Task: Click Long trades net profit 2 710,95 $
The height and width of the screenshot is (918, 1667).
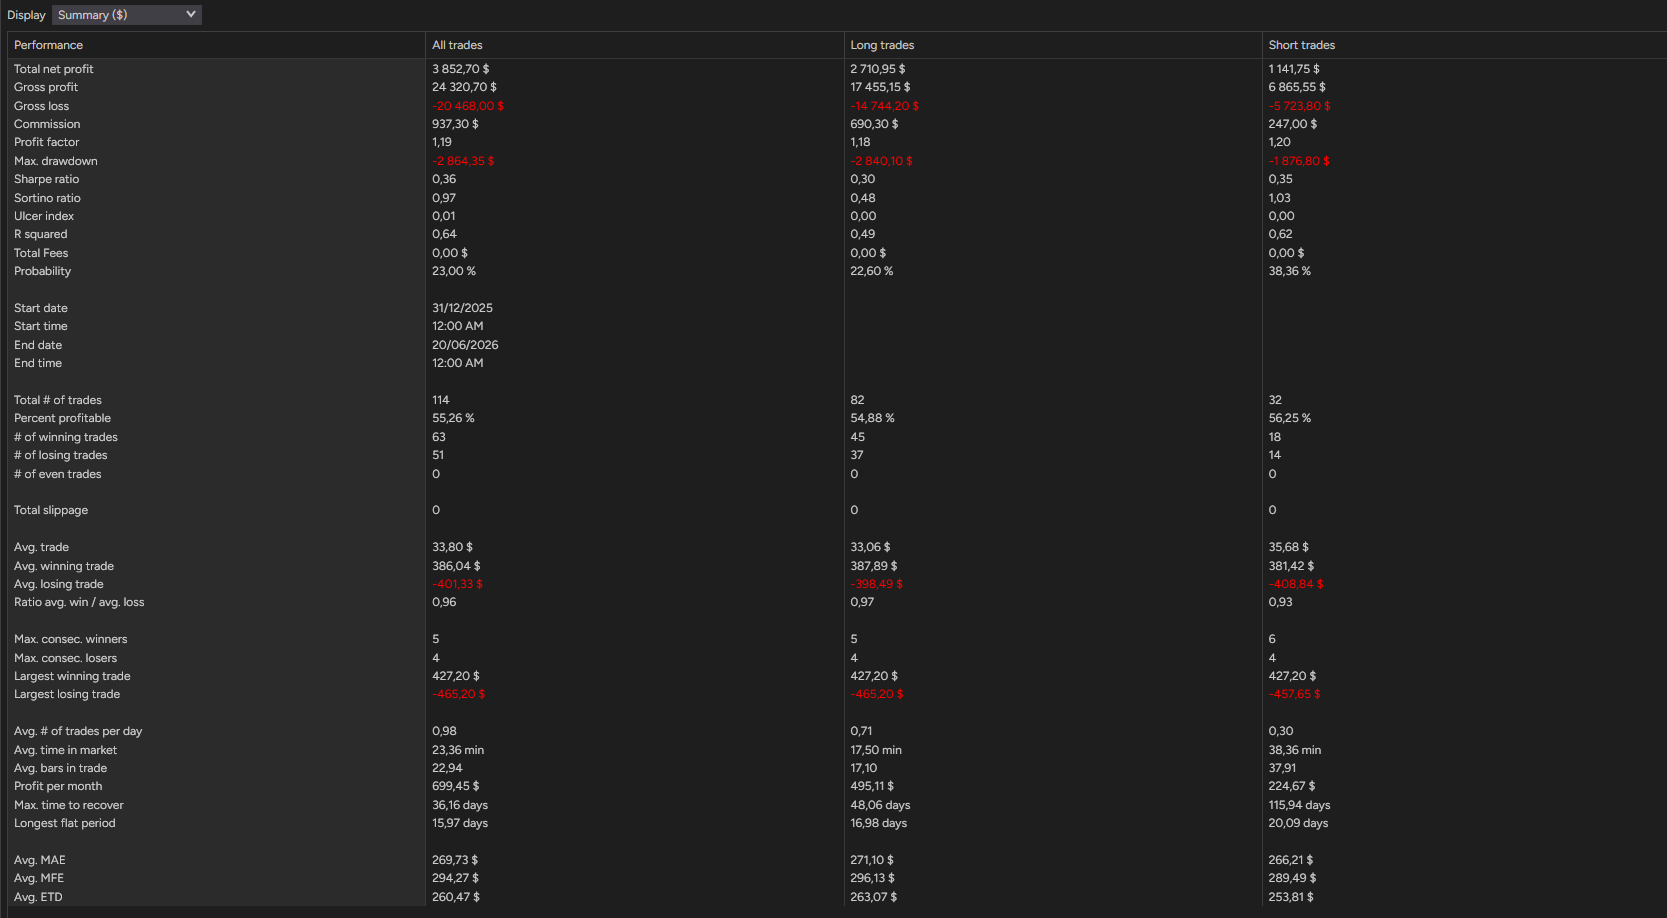Action: [x=878, y=69]
